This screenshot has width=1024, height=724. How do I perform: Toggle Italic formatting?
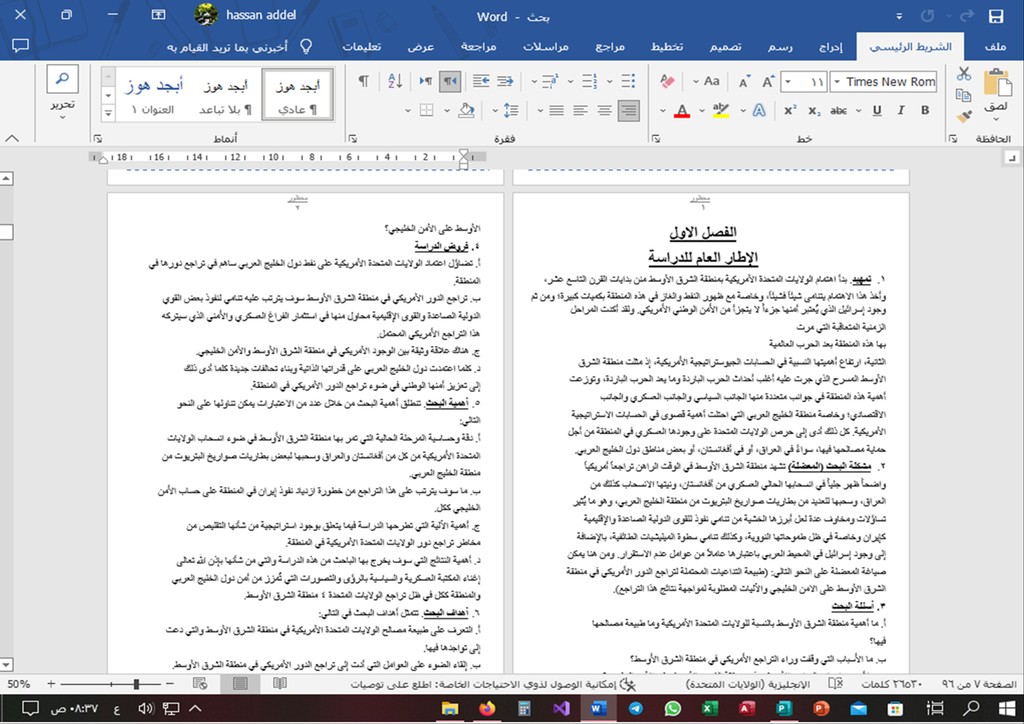(x=901, y=110)
